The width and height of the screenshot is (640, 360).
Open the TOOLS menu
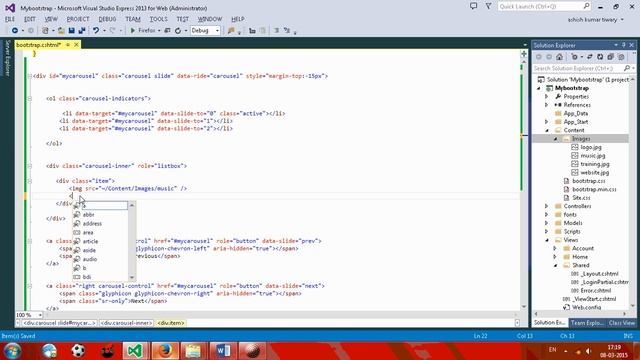pos(158,19)
